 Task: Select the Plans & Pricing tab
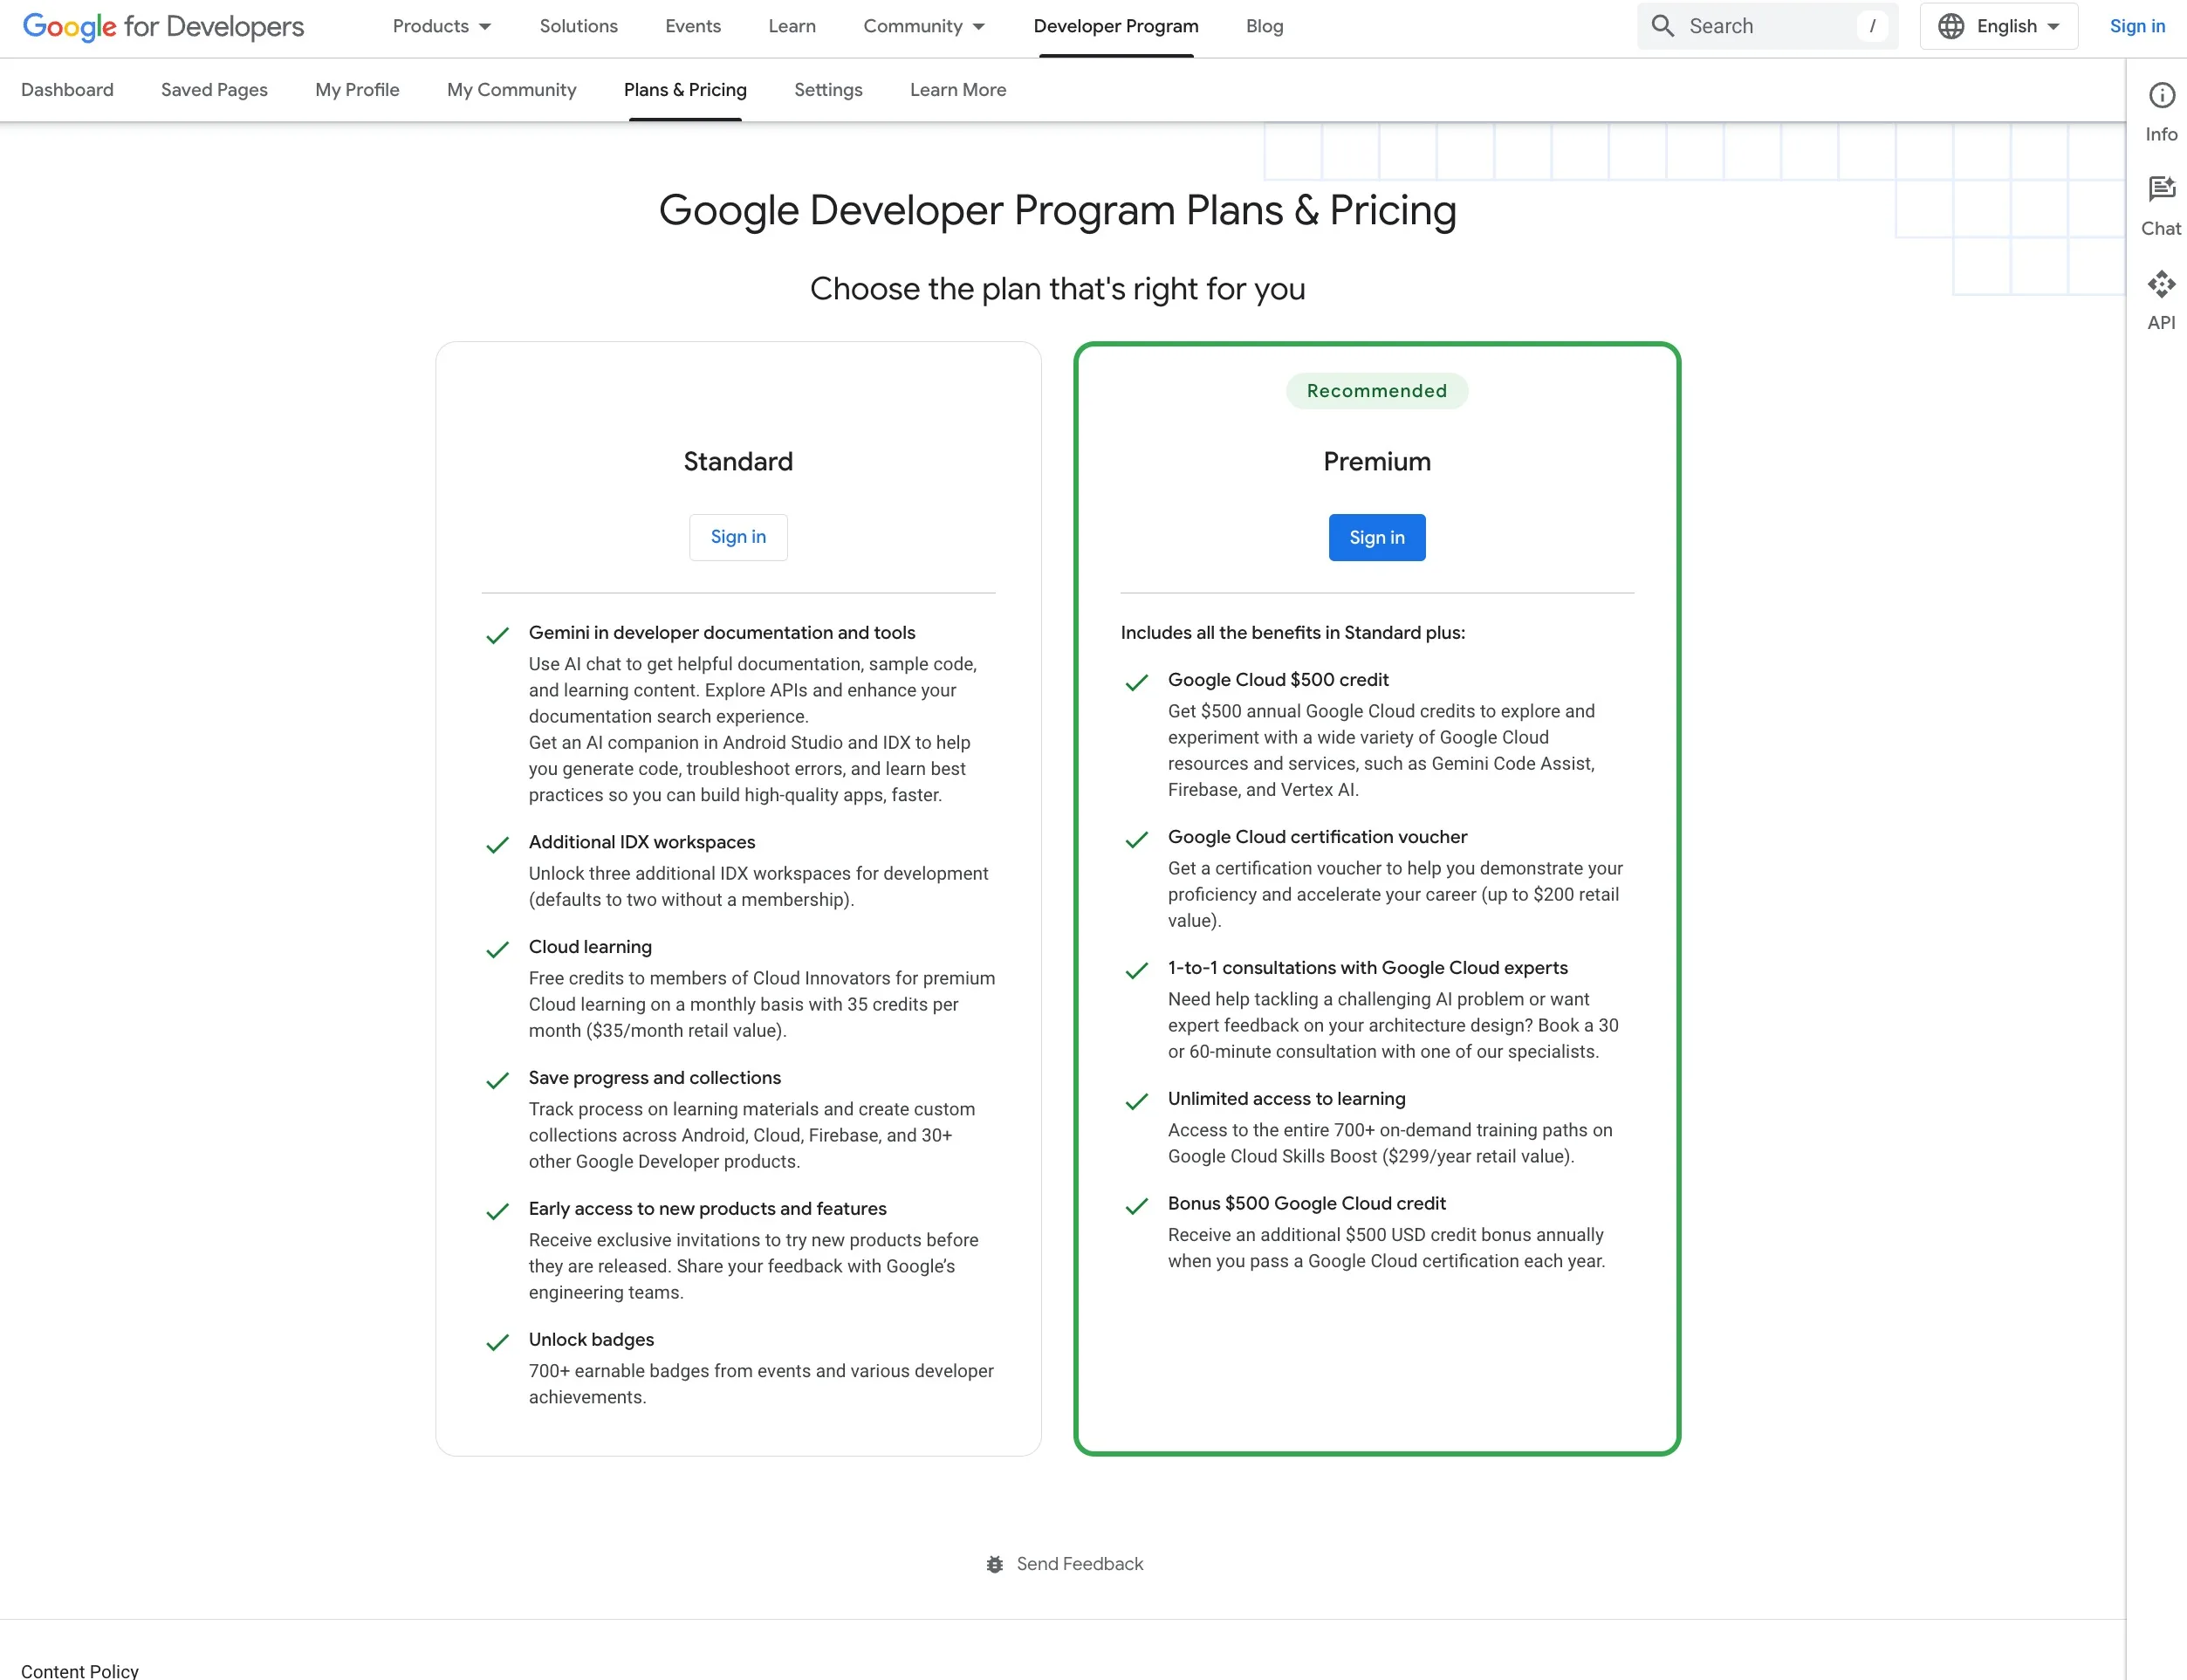tap(685, 88)
